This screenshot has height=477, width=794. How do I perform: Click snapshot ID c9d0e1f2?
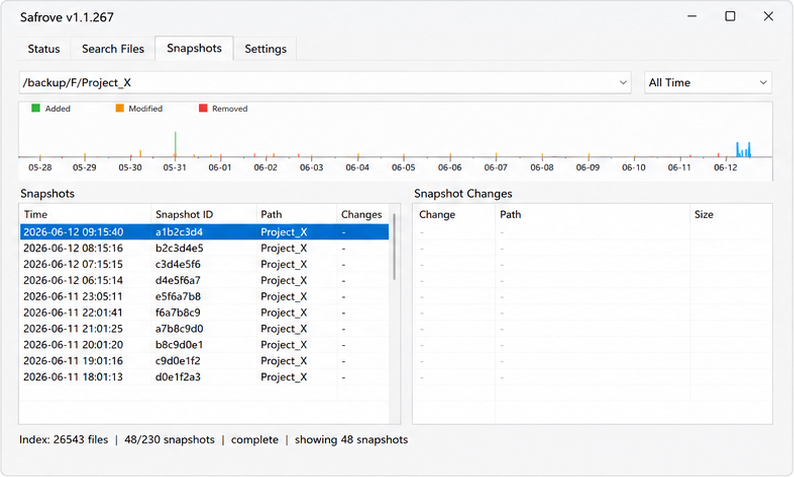178,361
